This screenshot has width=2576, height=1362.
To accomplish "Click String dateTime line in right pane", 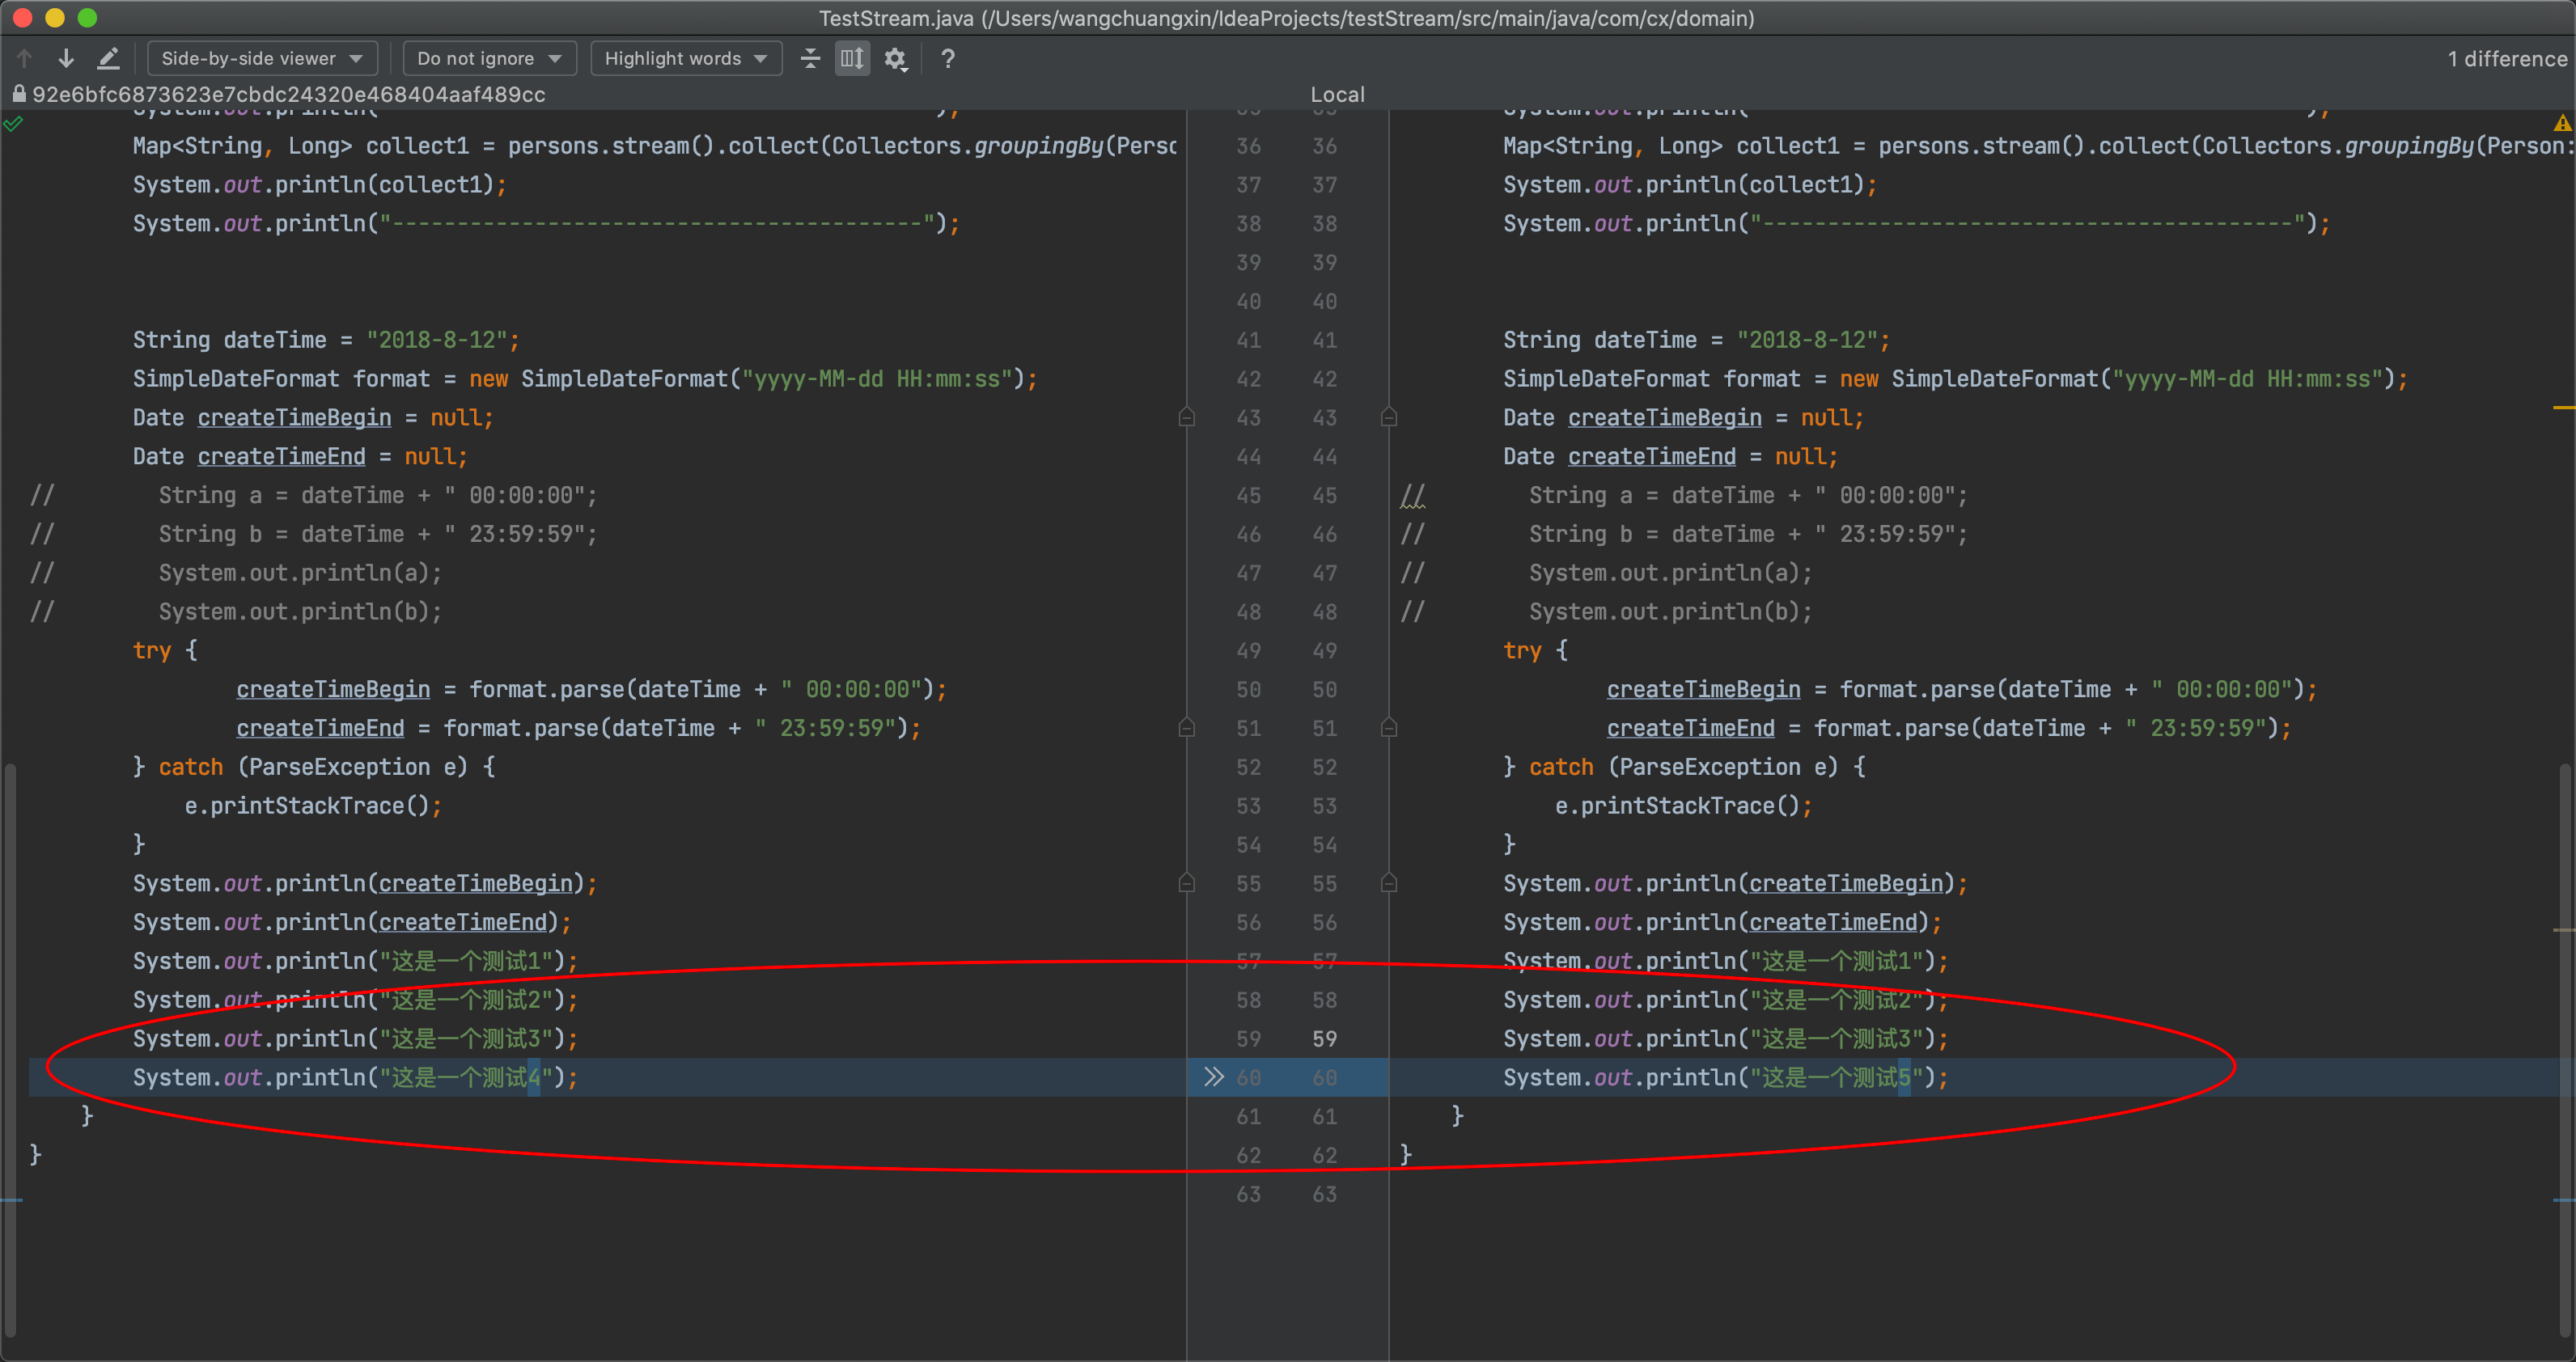I will point(1696,340).
